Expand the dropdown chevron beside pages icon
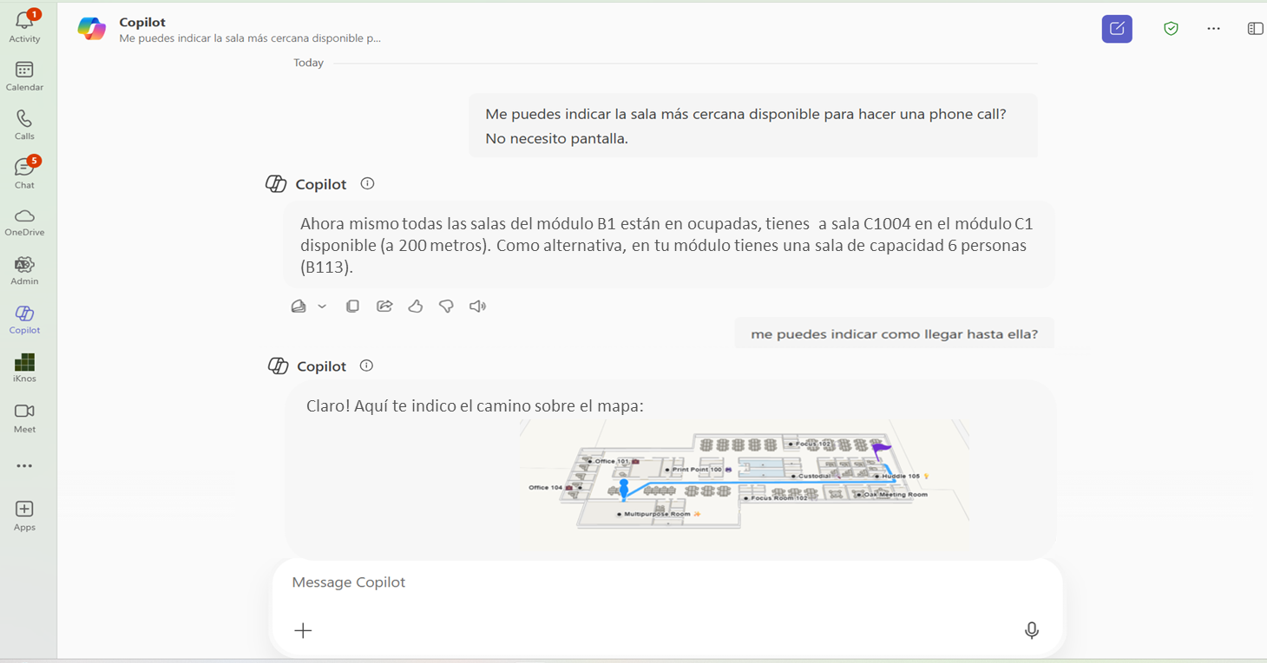Screen dimensions: 1267x663 coord(322,306)
